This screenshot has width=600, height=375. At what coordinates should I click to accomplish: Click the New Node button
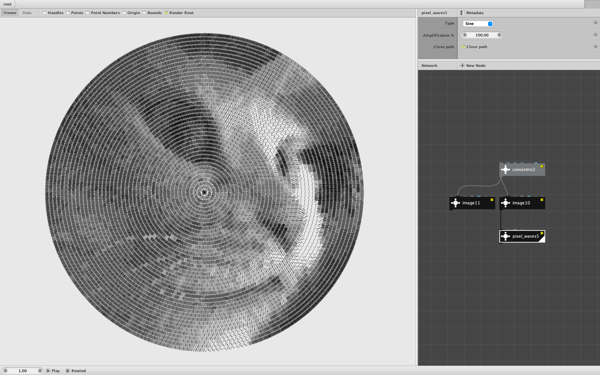(x=473, y=65)
